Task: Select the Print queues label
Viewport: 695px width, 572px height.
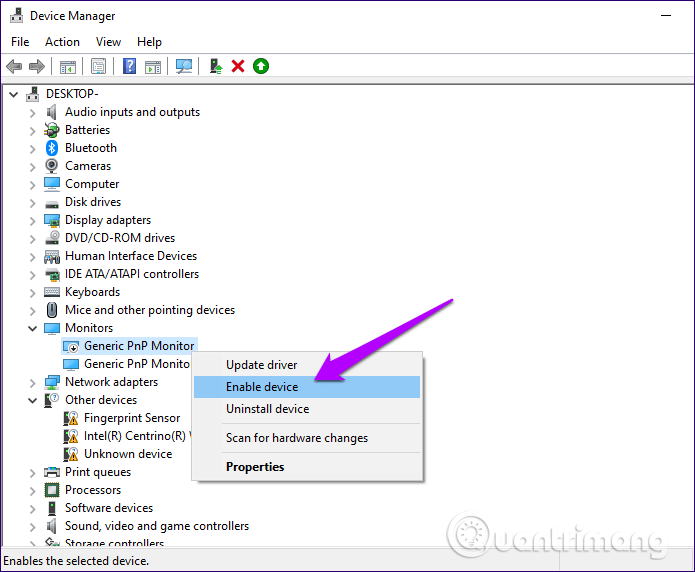Action: point(98,472)
